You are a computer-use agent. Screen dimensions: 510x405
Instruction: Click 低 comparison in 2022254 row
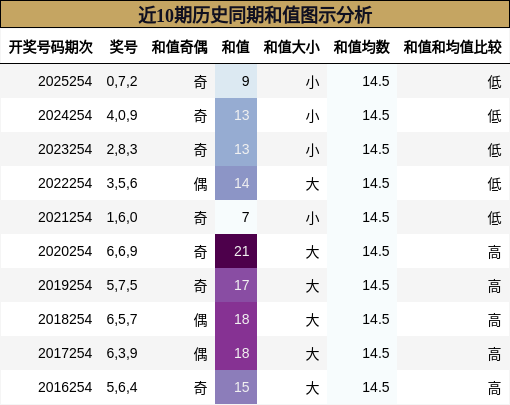click(495, 184)
